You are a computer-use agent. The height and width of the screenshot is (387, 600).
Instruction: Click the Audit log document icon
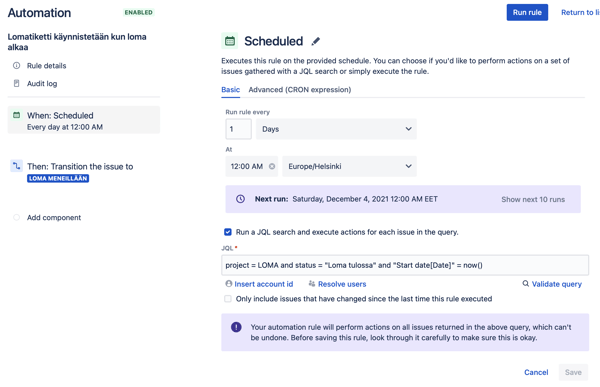[x=16, y=83]
